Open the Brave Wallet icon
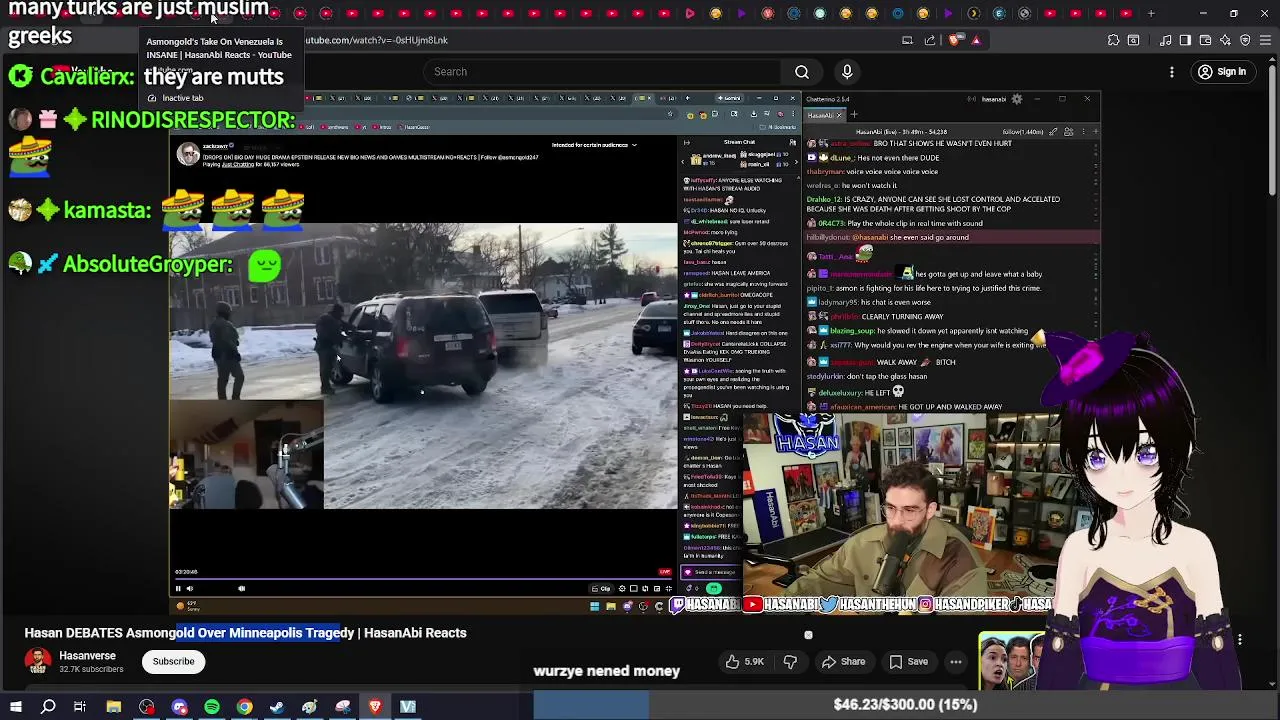The height and width of the screenshot is (720, 1280). click(x=1205, y=40)
